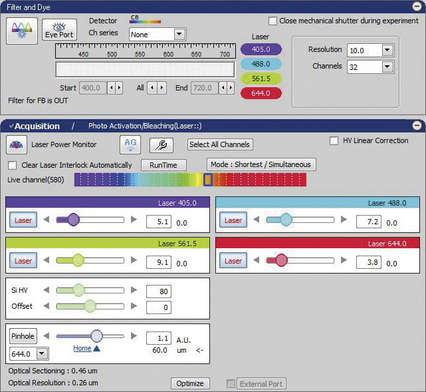Click the End wavelength field 720.0
Screen dimensions: 426x392
coord(204,88)
